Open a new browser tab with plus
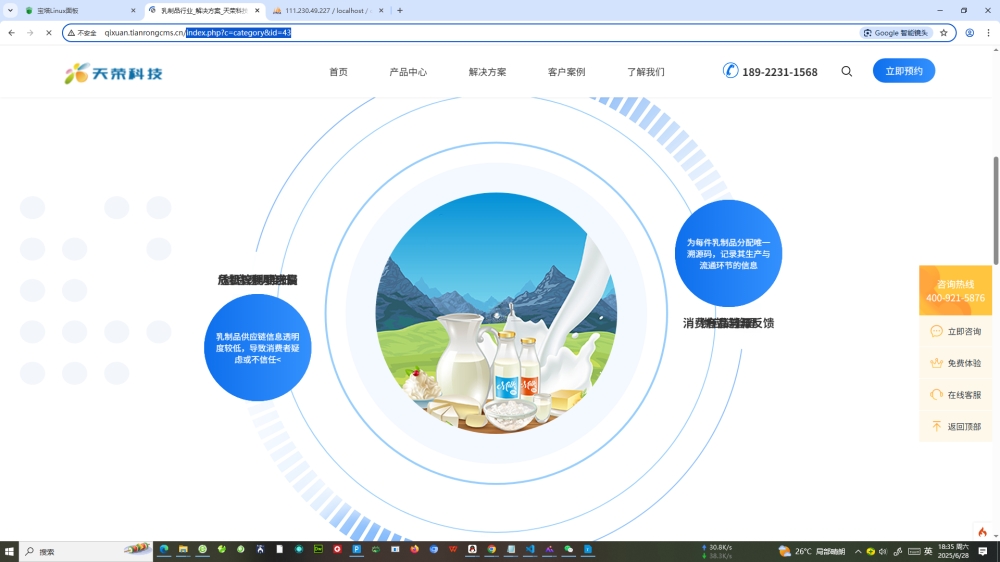 (400, 10)
